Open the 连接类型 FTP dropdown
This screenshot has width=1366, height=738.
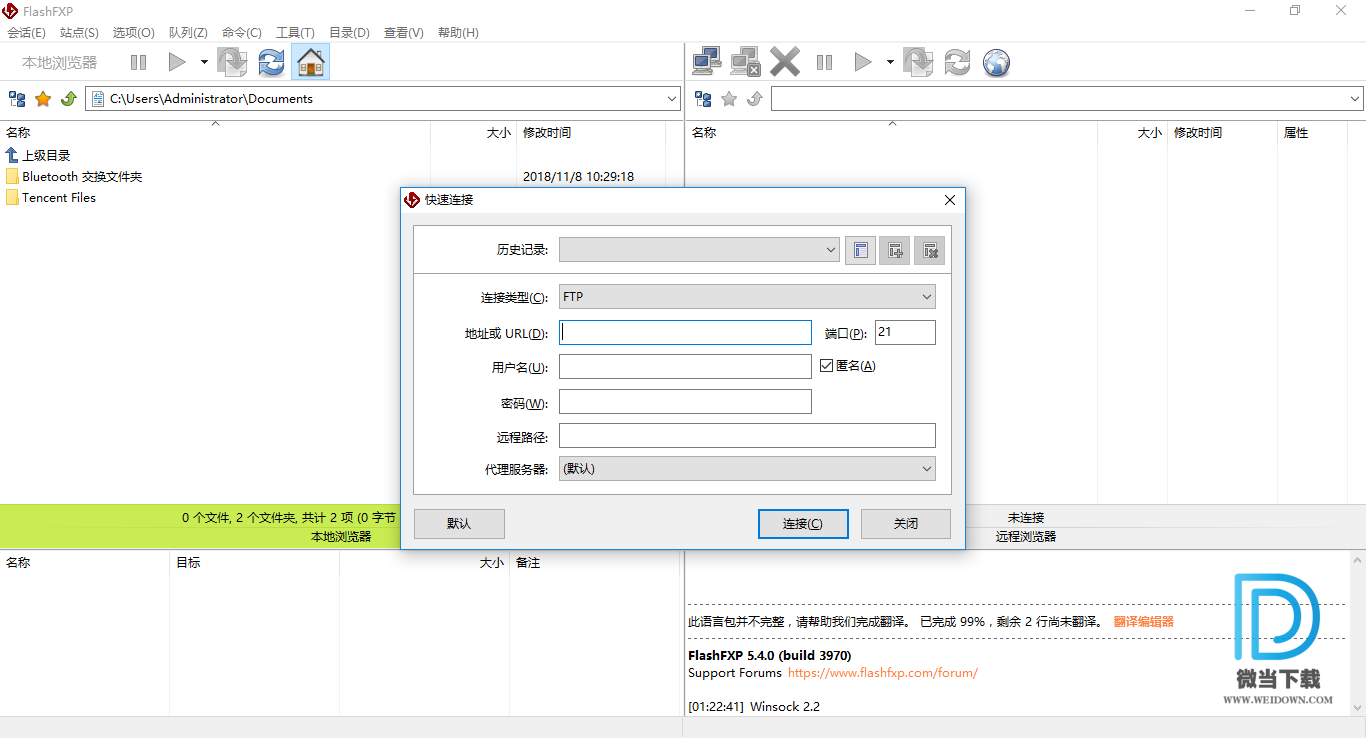(747, 297)
